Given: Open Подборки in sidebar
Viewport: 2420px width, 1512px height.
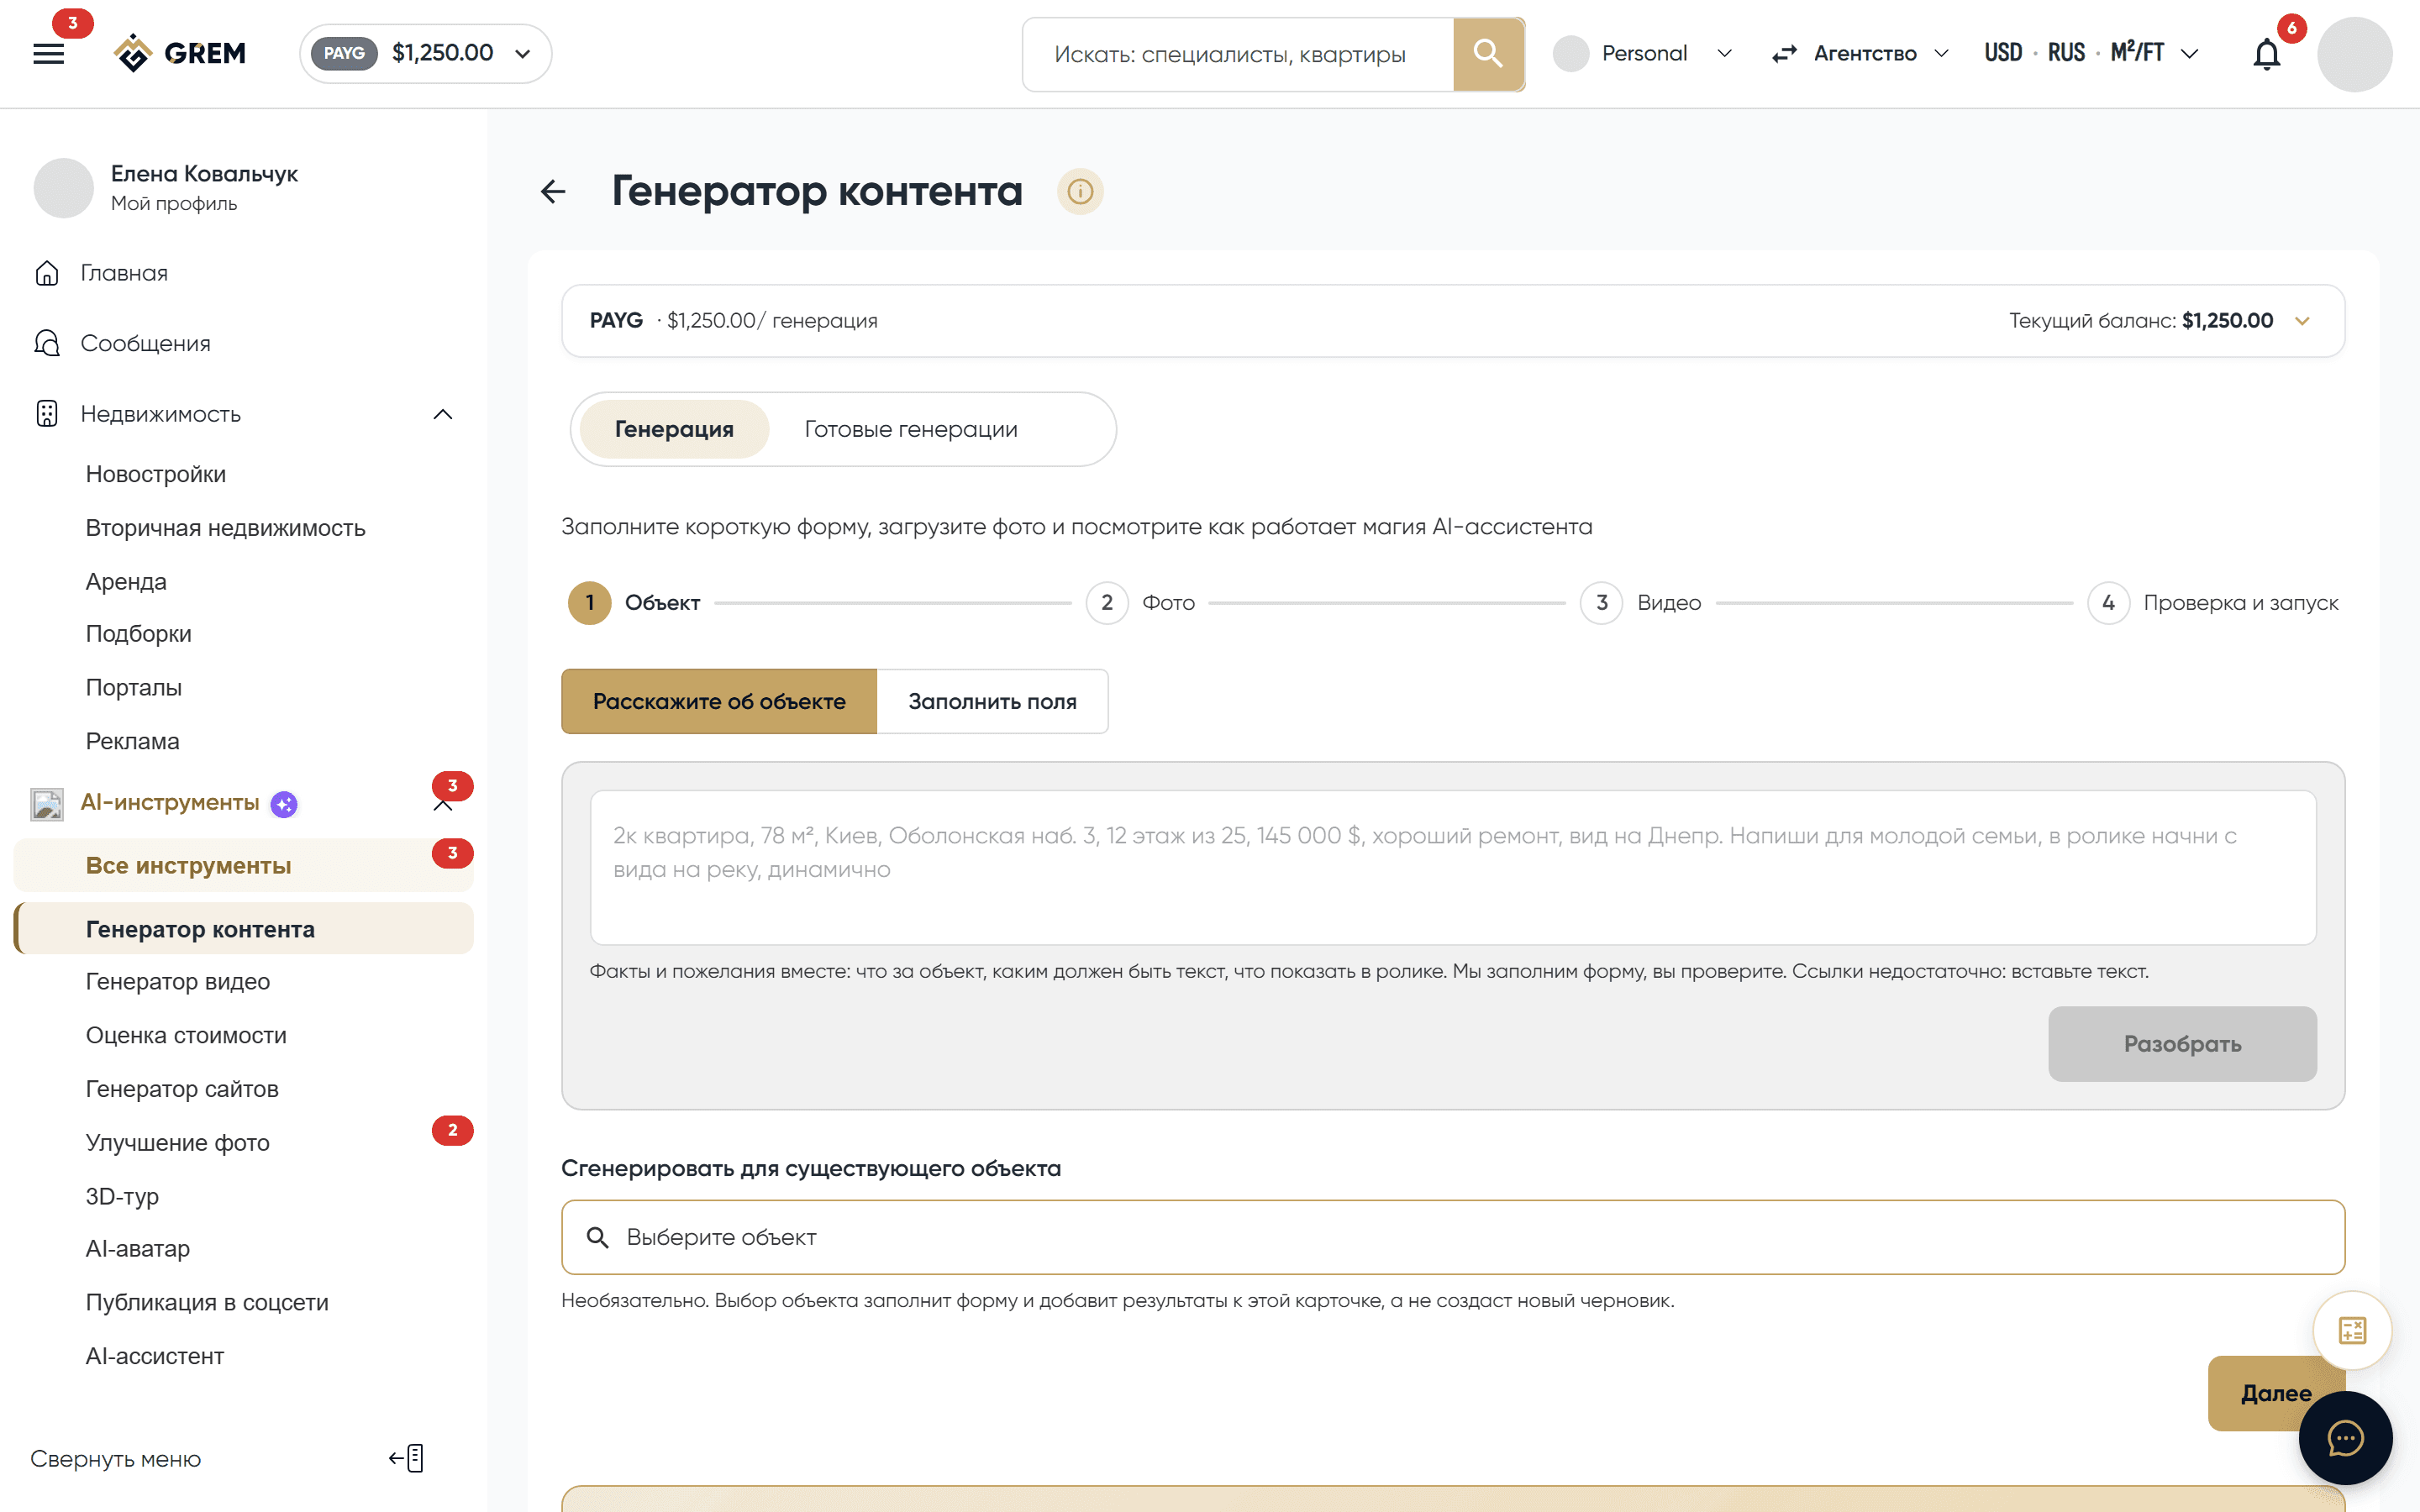Looking at the screenshot, I should coord(139,634).
